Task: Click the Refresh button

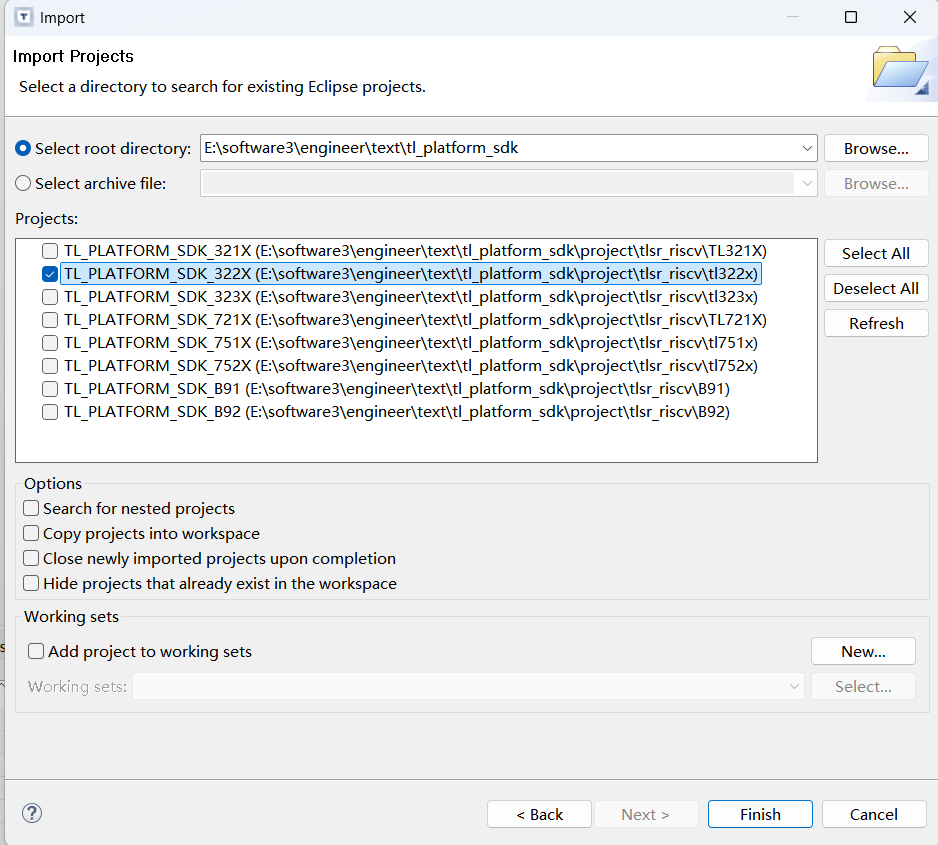Action: pyautogui.click(x=876, y=323)
